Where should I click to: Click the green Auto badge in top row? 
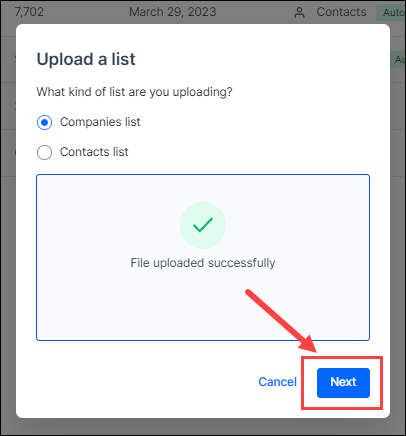[391, 13]
